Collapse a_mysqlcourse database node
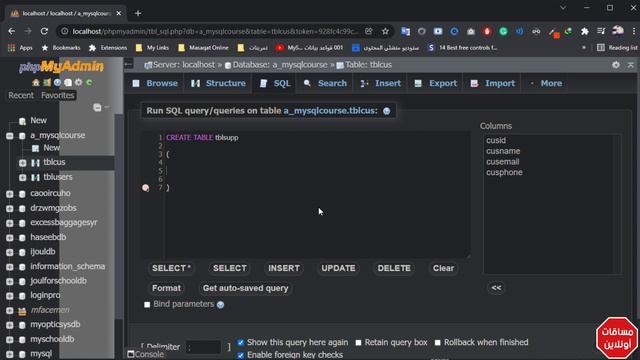This screenshot has width=640, height=360. click(x=10, y=136)
